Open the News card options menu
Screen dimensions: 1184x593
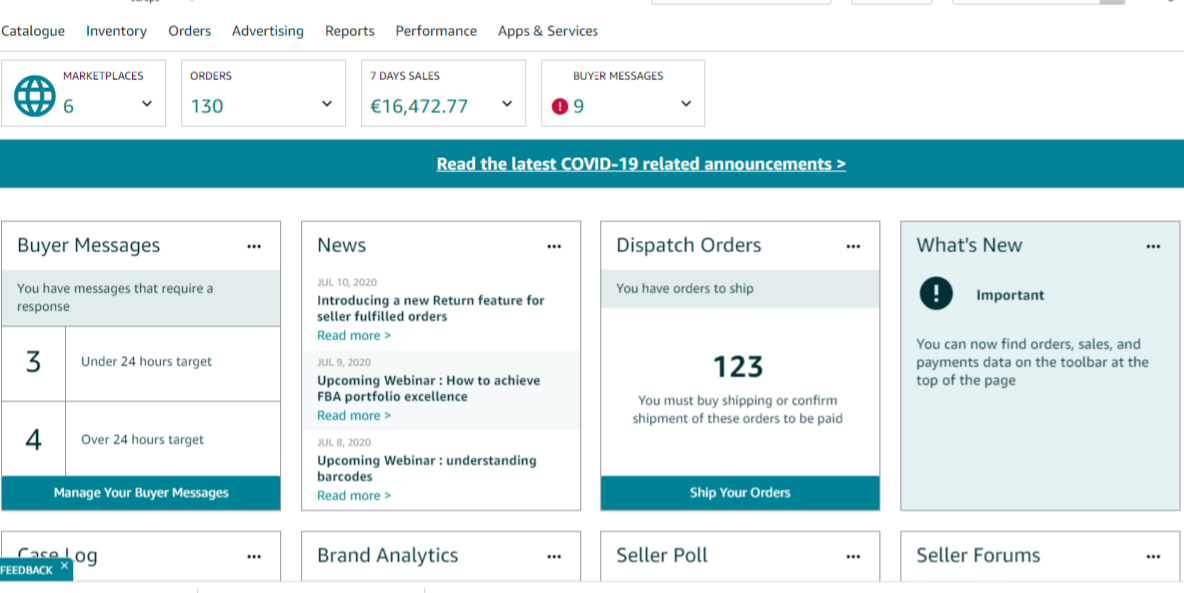[x=554, y=246]
